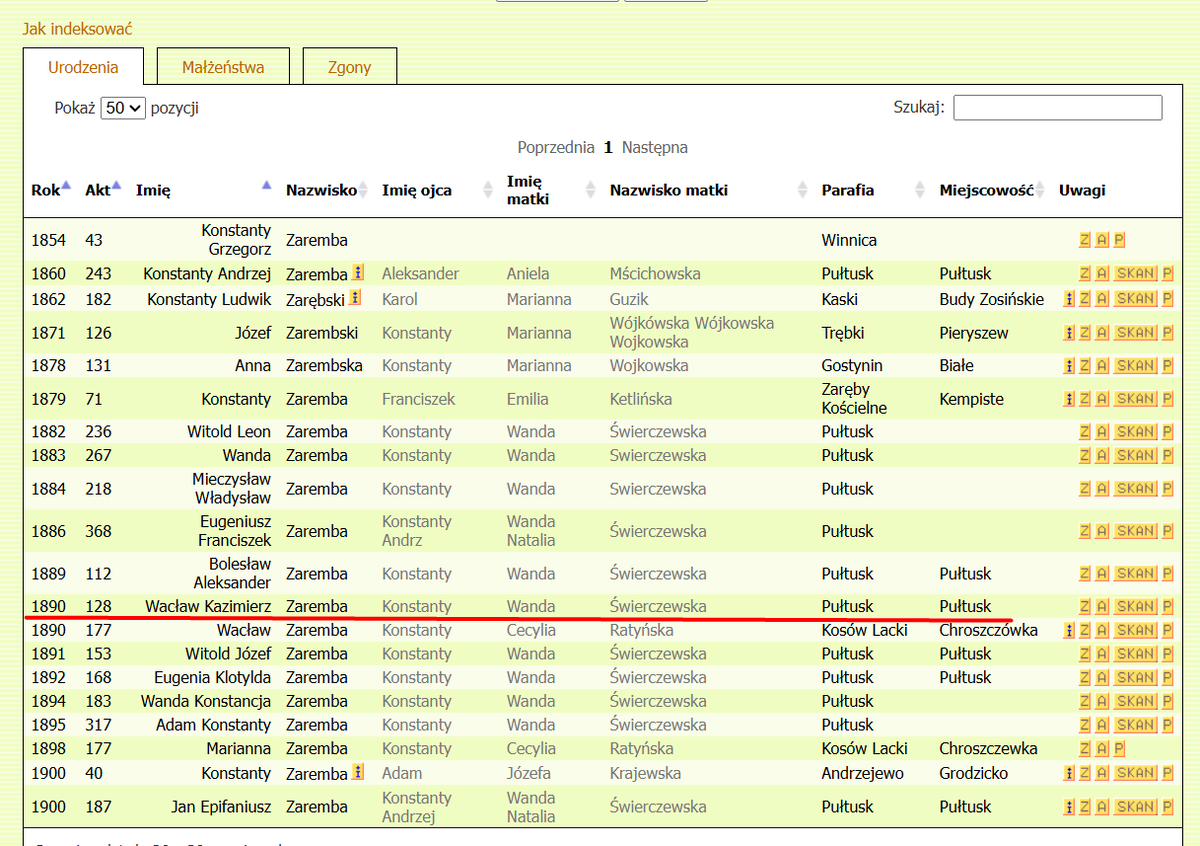1200x846 pixels.
Task: Open remarks info icon in the Budy Zosińskie row
Action: [x=1069, y=298]
